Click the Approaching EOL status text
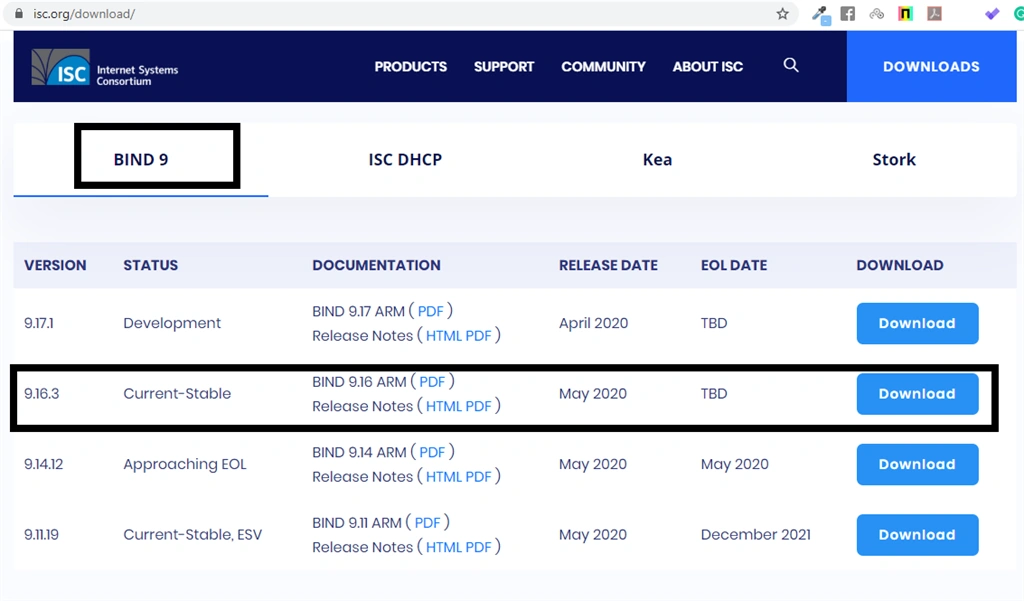The height and width of the screenshot is (601, 1024). 185,464
